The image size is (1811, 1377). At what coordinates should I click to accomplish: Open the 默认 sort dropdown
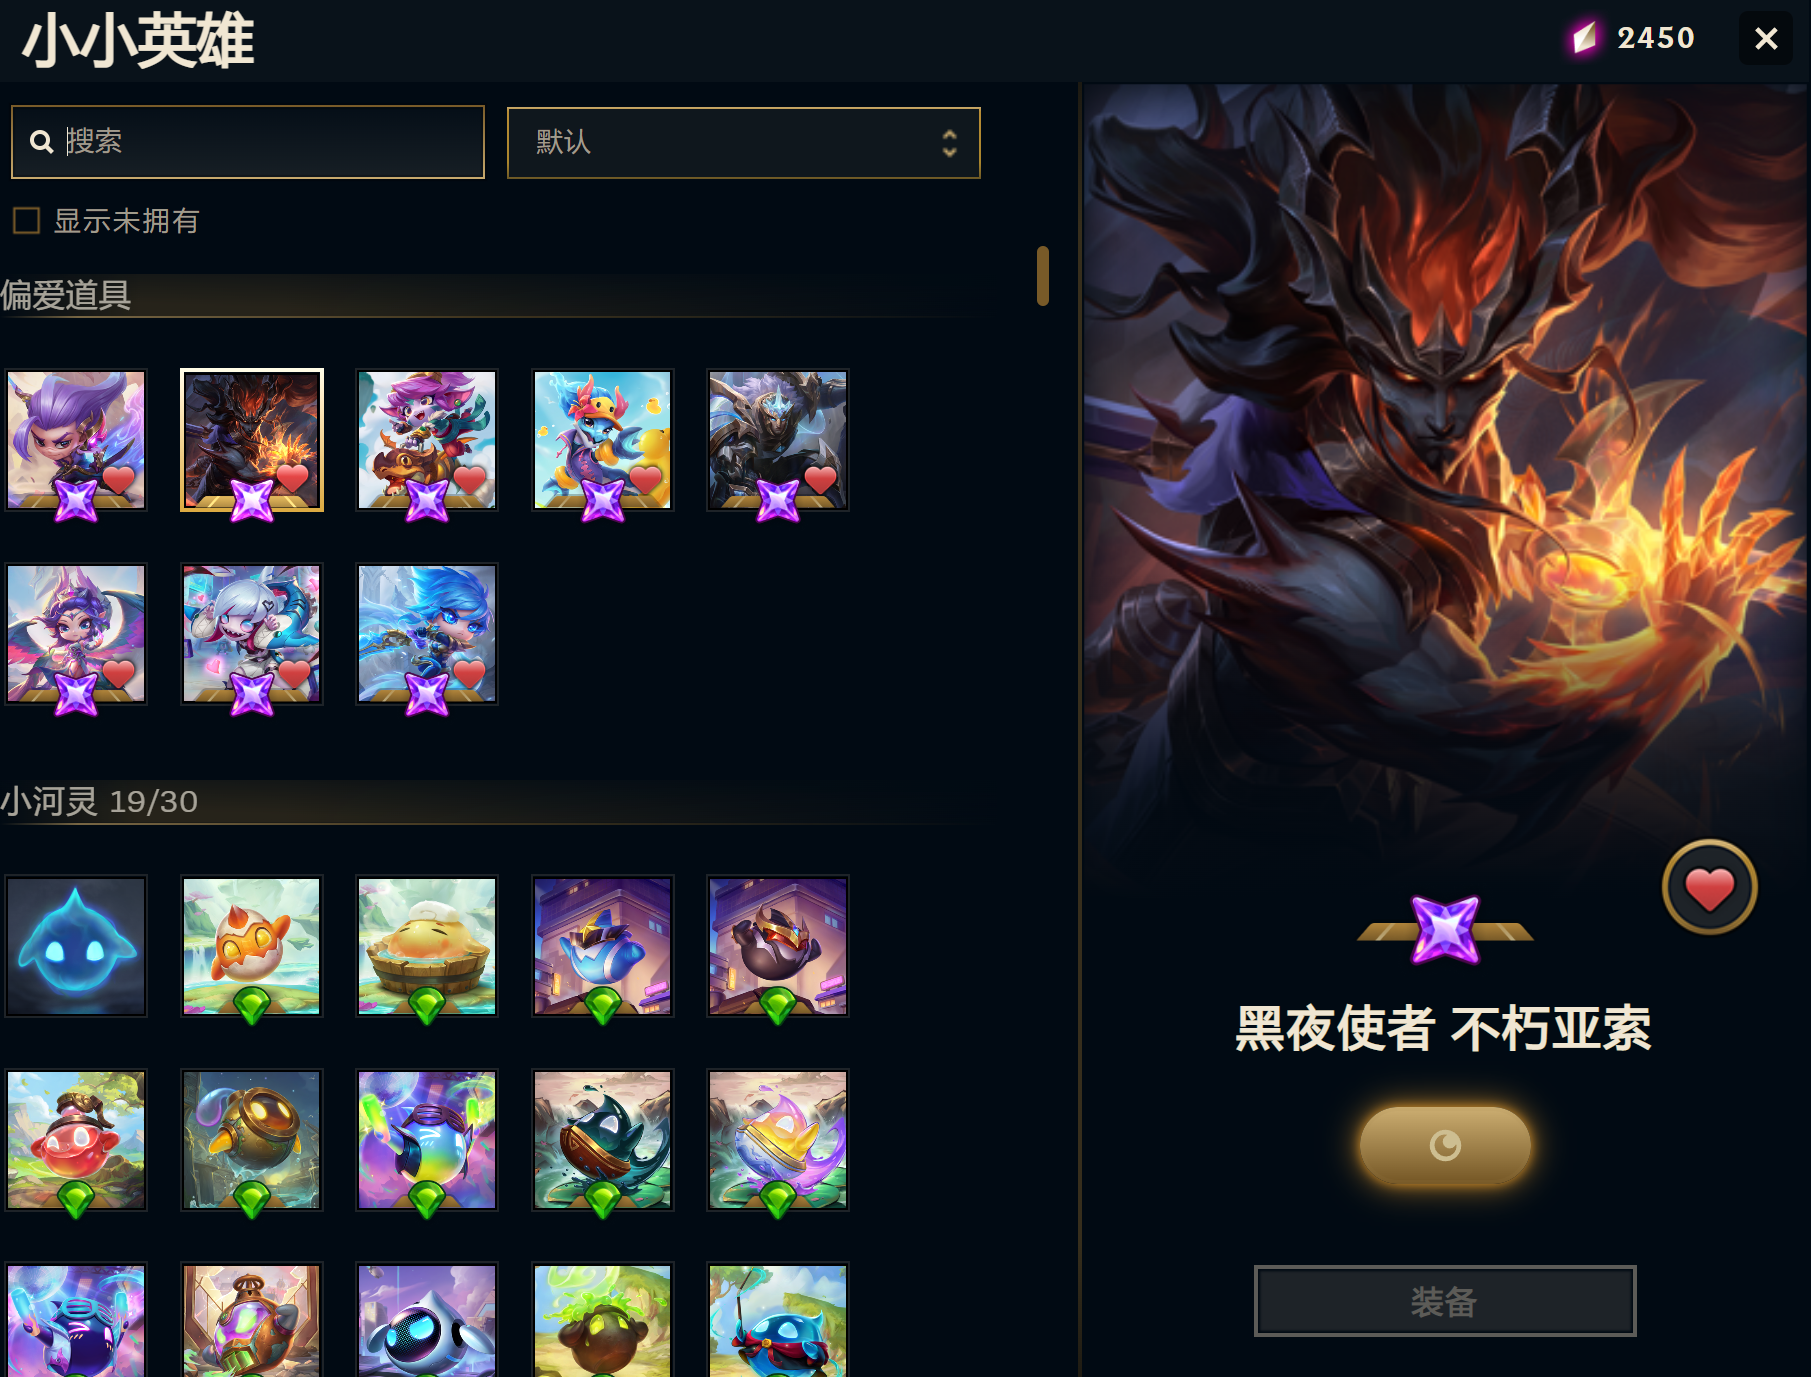coord(743,143)
